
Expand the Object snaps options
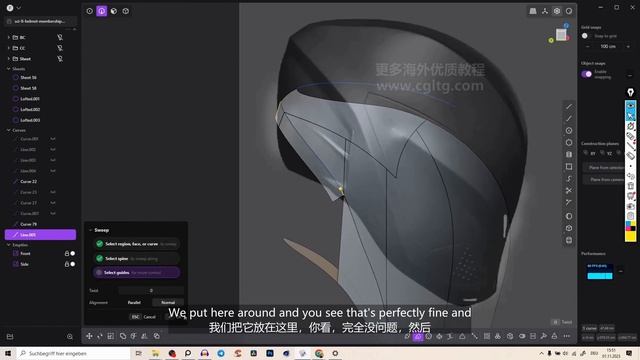point(630,76)
